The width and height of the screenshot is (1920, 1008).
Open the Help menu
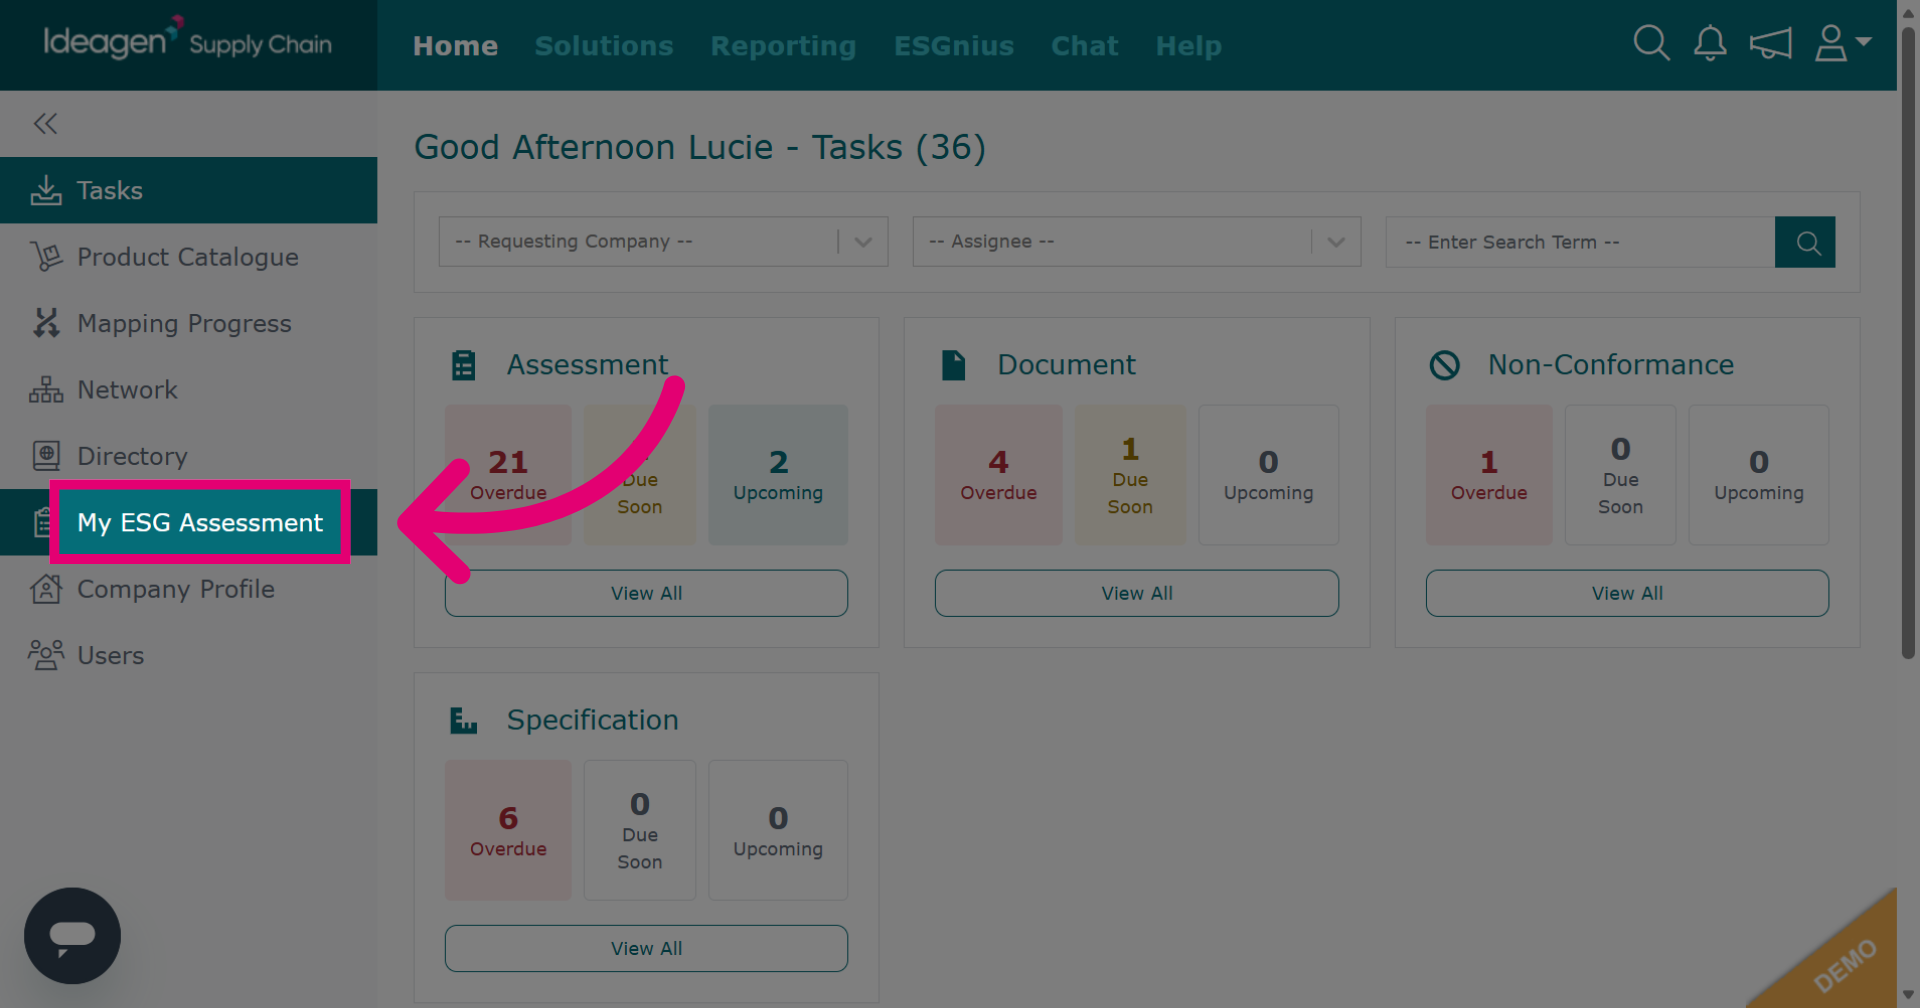coord(1188,46)
